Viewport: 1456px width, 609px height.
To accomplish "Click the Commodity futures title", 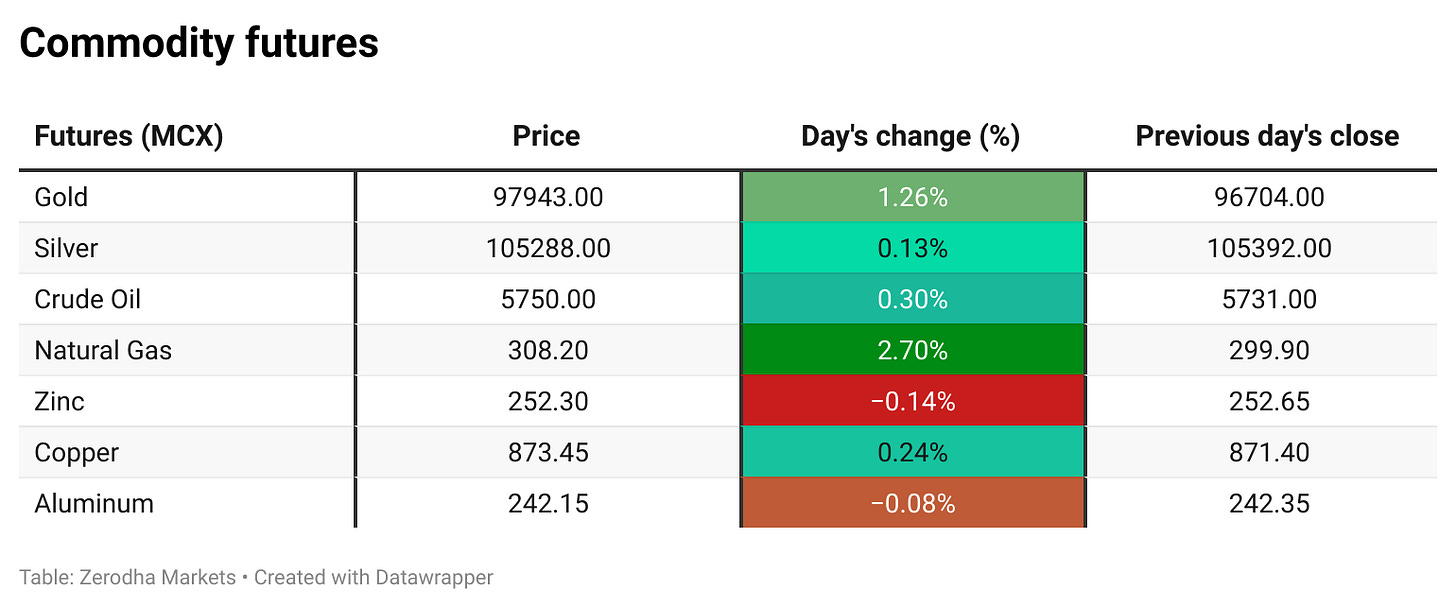I will pyautogui.click(x=199, y=43).
